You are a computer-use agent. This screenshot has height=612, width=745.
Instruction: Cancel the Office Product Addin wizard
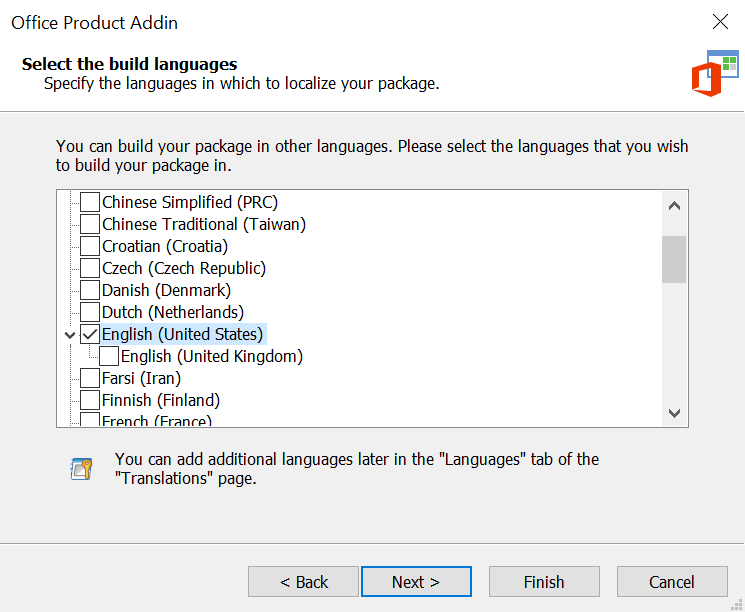coord(672,582)
